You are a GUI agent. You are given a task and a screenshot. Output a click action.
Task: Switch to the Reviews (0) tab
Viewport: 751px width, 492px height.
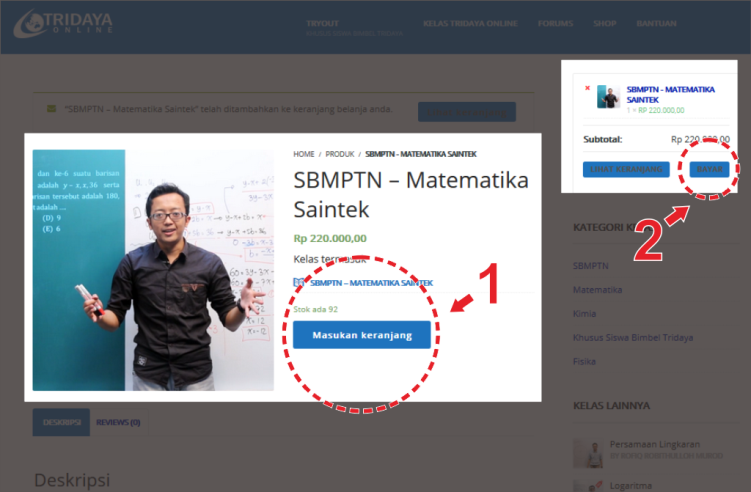118,422
